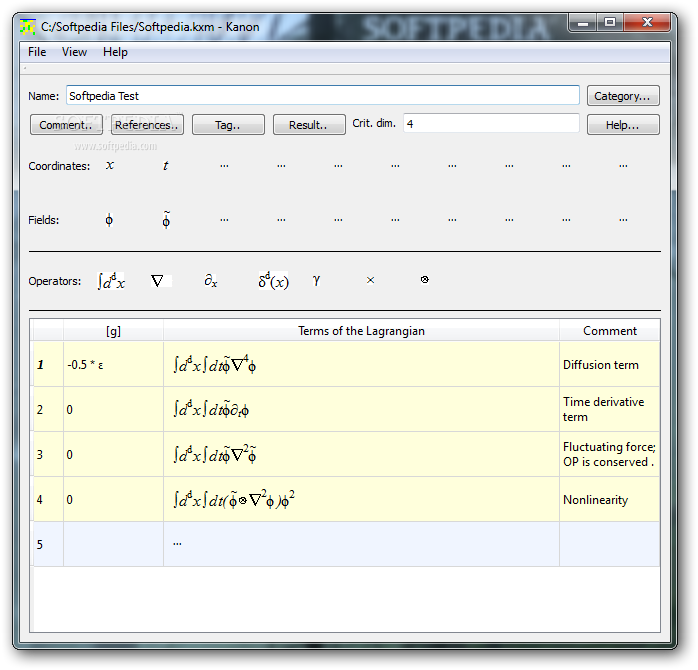Click the Time derivative term comment

point(609,410)
